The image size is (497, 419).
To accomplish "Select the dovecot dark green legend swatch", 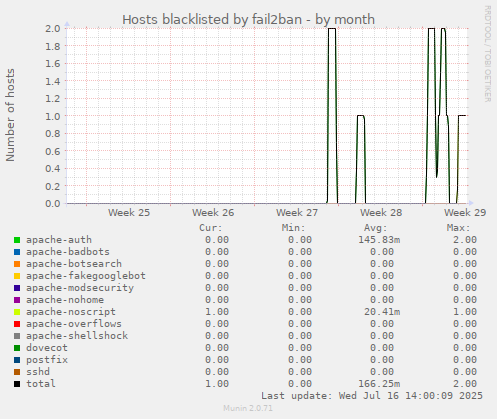I will tap(17, 348).
